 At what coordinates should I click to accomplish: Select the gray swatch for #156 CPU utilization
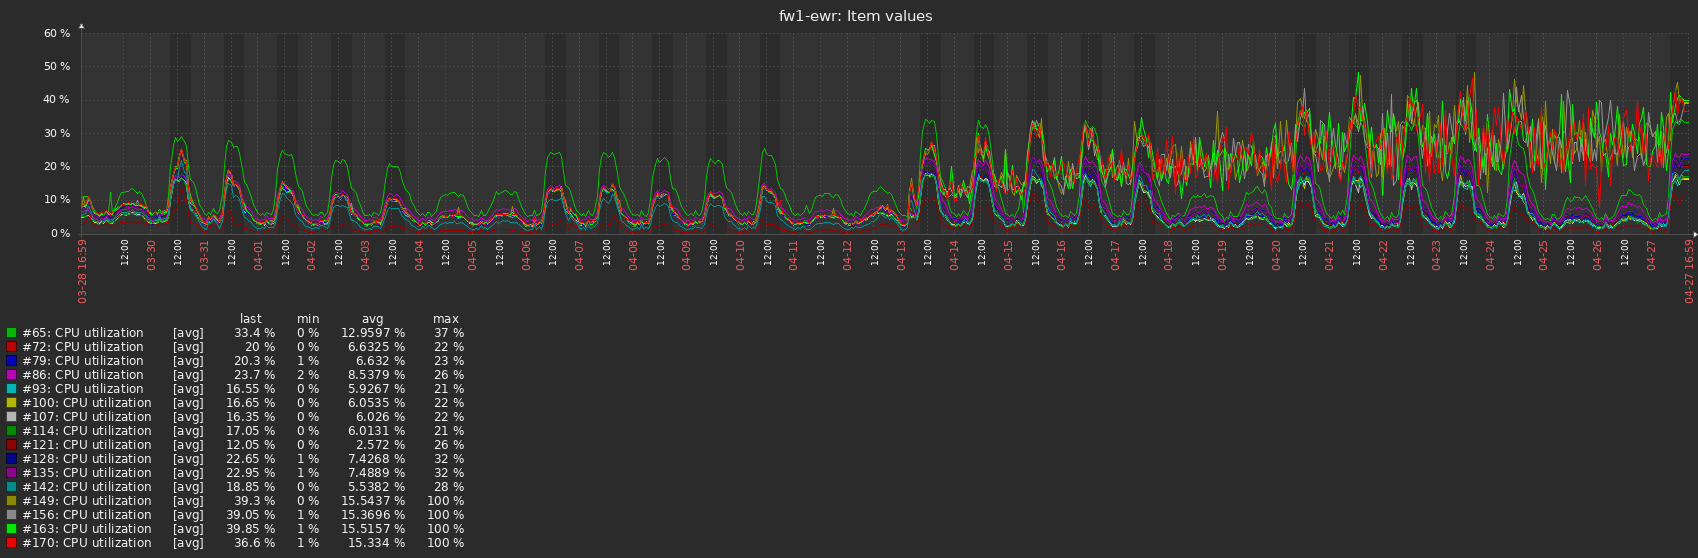(x=11, y=515)
